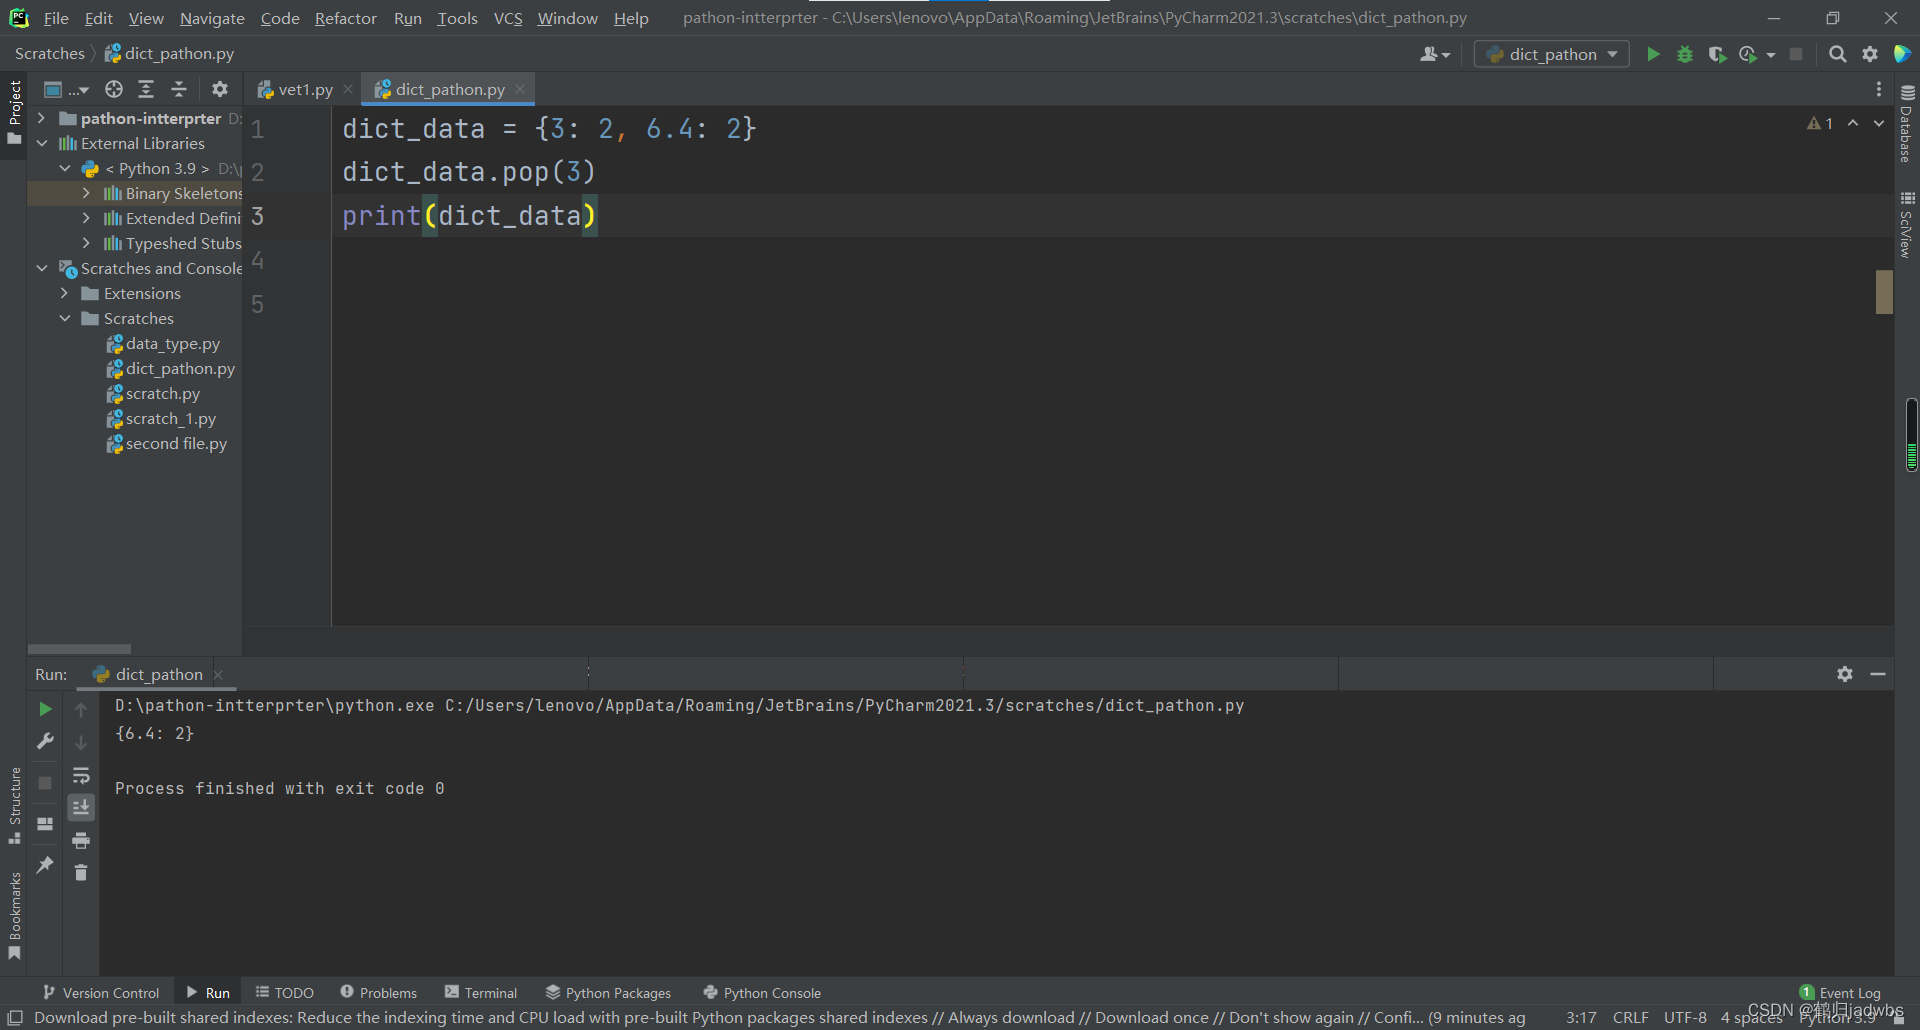Open the user account icon menu
The image size is (1920, 1030).
[x=1434, y=54]
